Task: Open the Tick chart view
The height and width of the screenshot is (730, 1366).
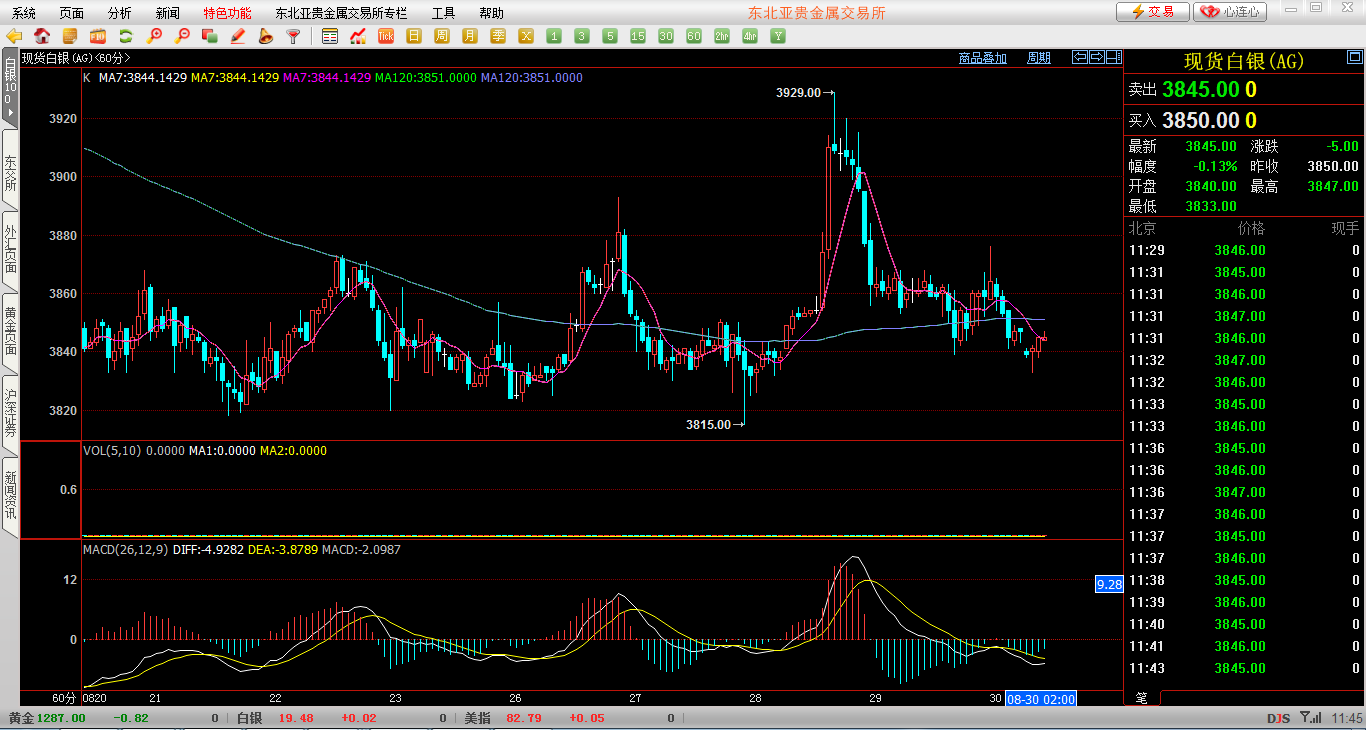Action: pyautogui.click(x=386, y=36)
